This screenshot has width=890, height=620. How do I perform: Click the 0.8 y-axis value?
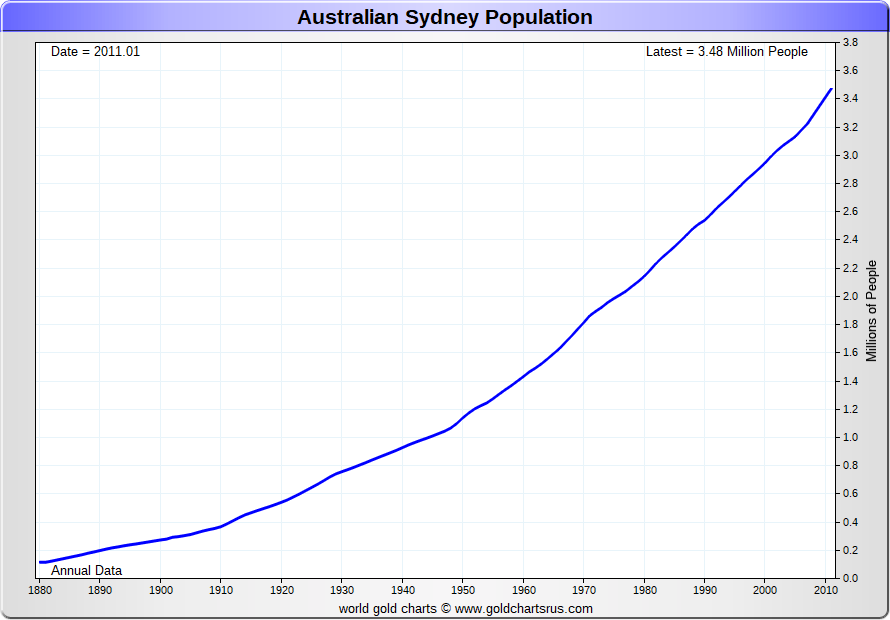pos(850,466)
